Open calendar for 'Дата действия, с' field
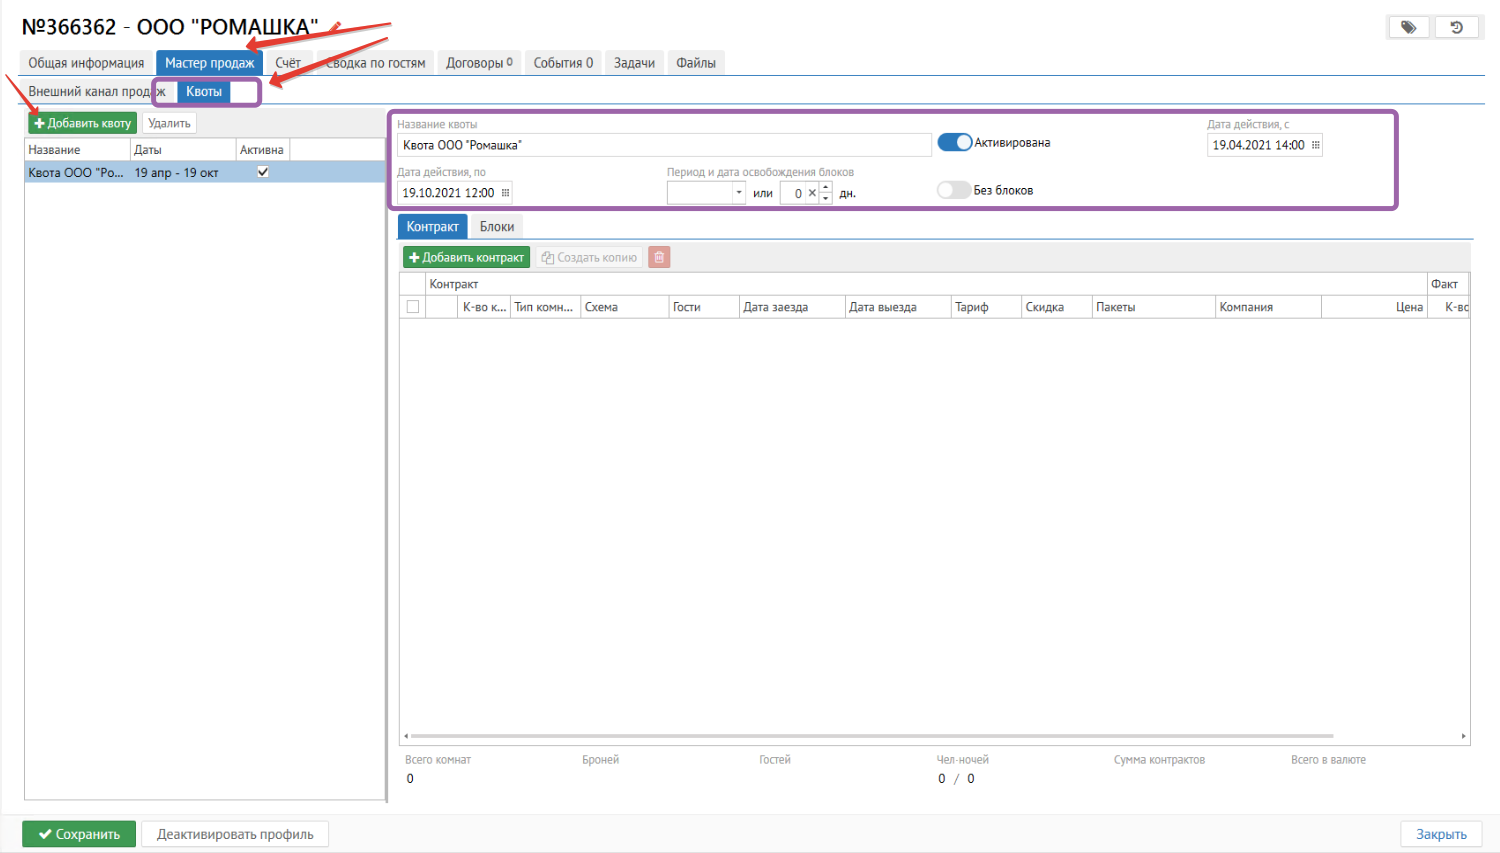The width and height of the screenshot is (1500, 853). click(x=1315, y=145)
